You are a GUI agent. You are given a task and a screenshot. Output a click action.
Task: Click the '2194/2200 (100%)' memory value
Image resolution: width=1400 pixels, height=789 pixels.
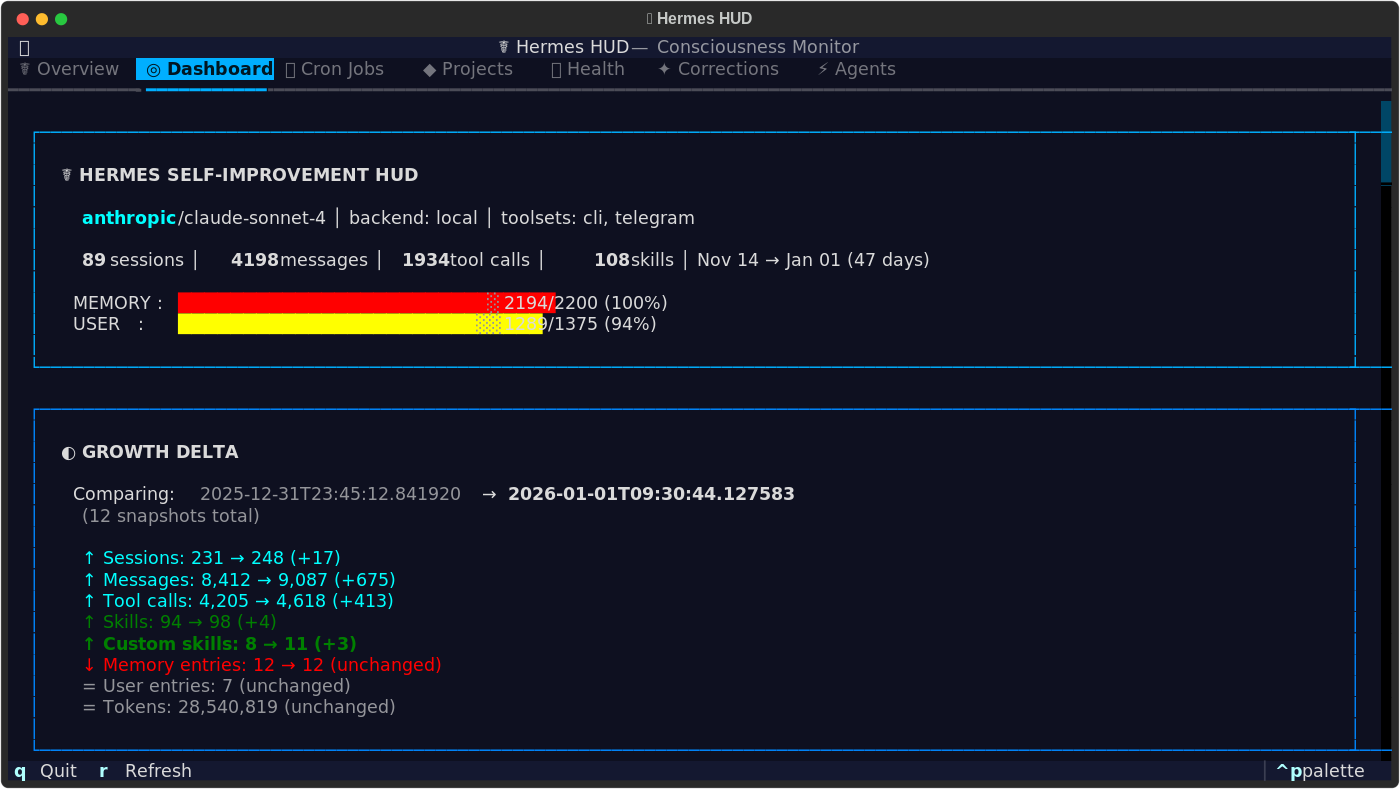586,303
